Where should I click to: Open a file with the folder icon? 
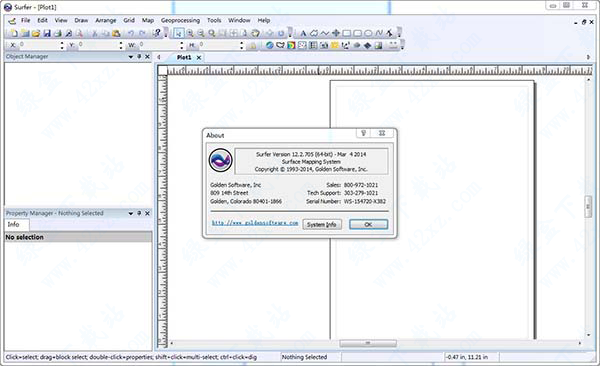[36, 33]
